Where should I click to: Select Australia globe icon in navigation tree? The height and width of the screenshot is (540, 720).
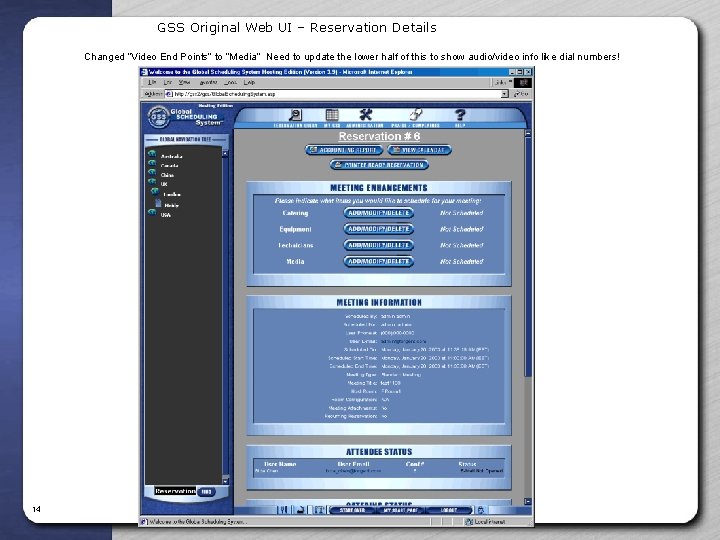tap(152, 153)
